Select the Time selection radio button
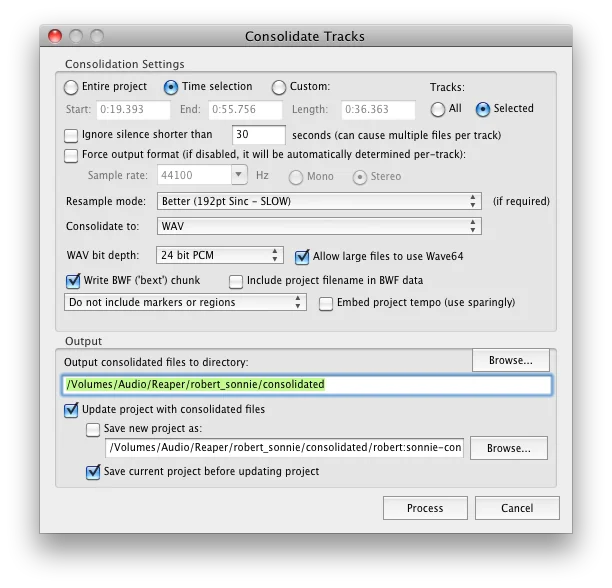This screenshot has width=612, height=588. (171, 87)
